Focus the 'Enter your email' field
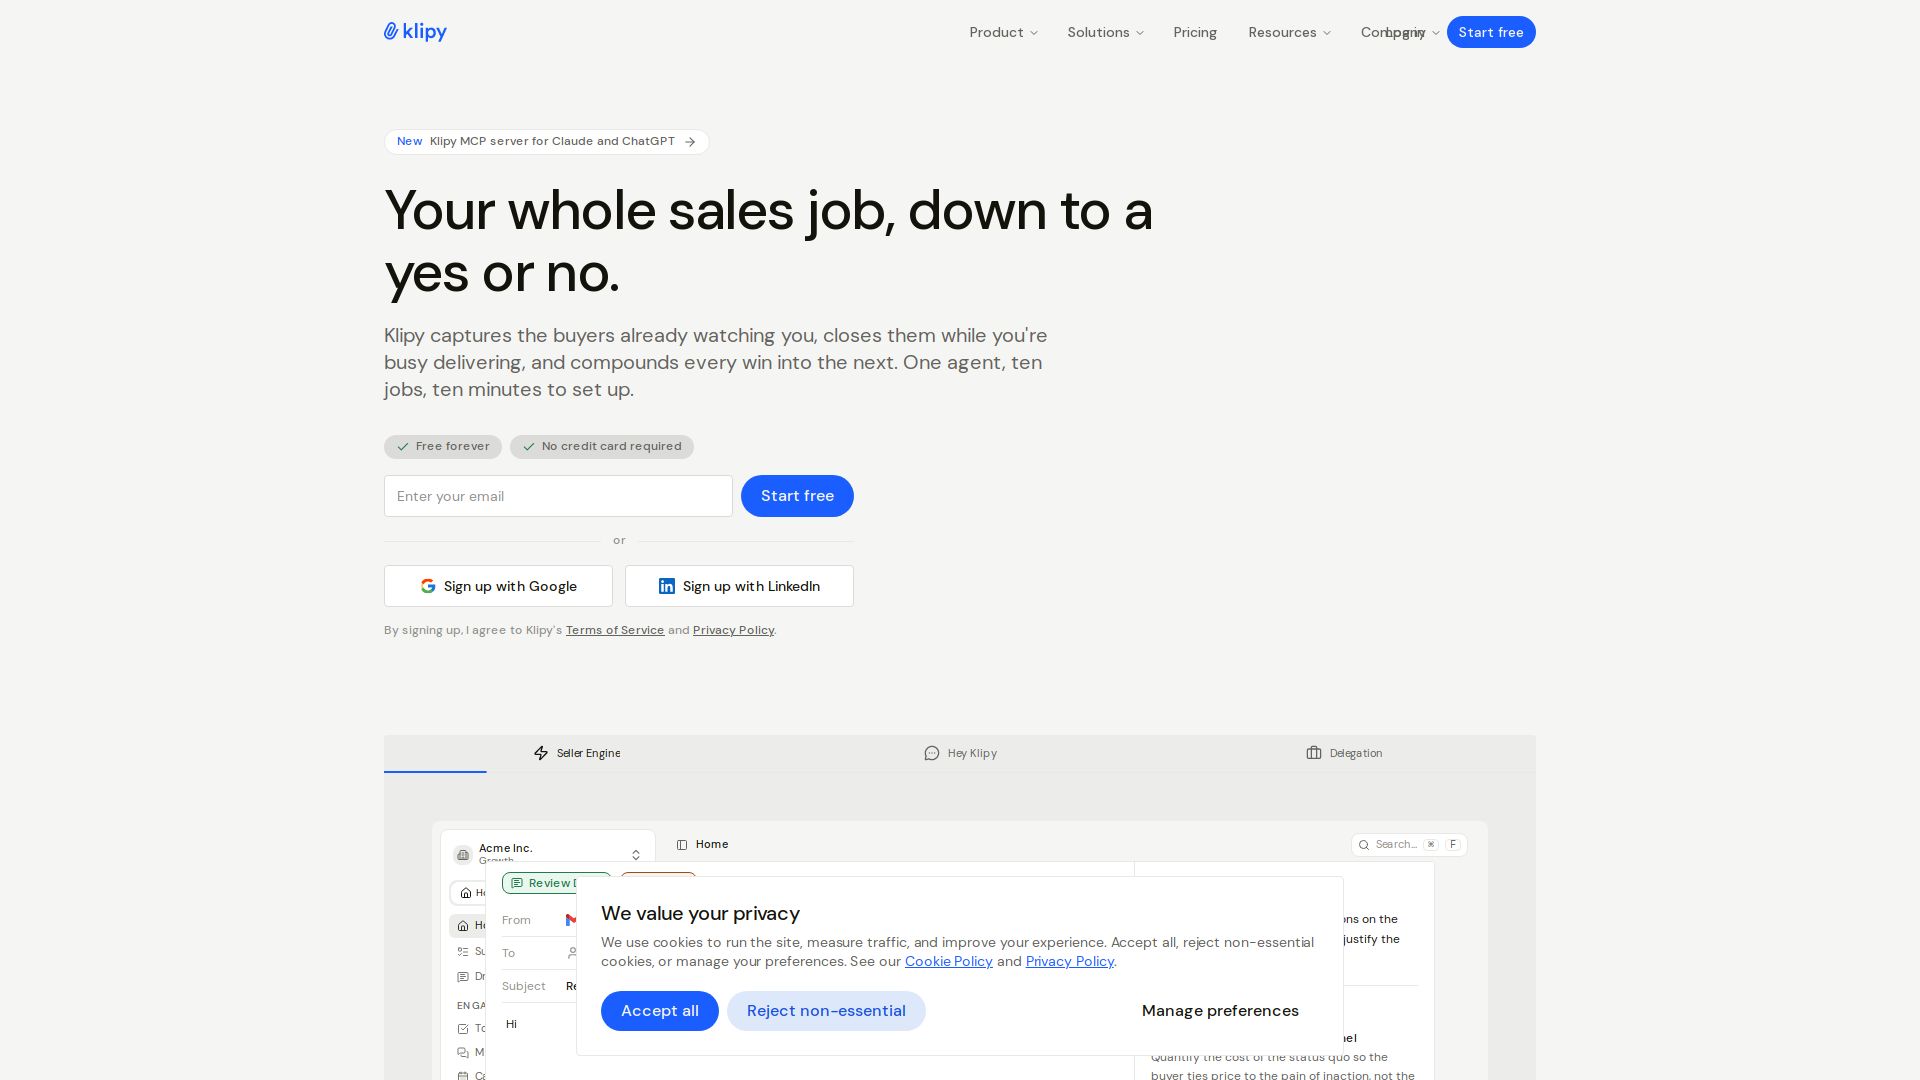Screen dimensions: 1920x1080 (x=558, y=496)
